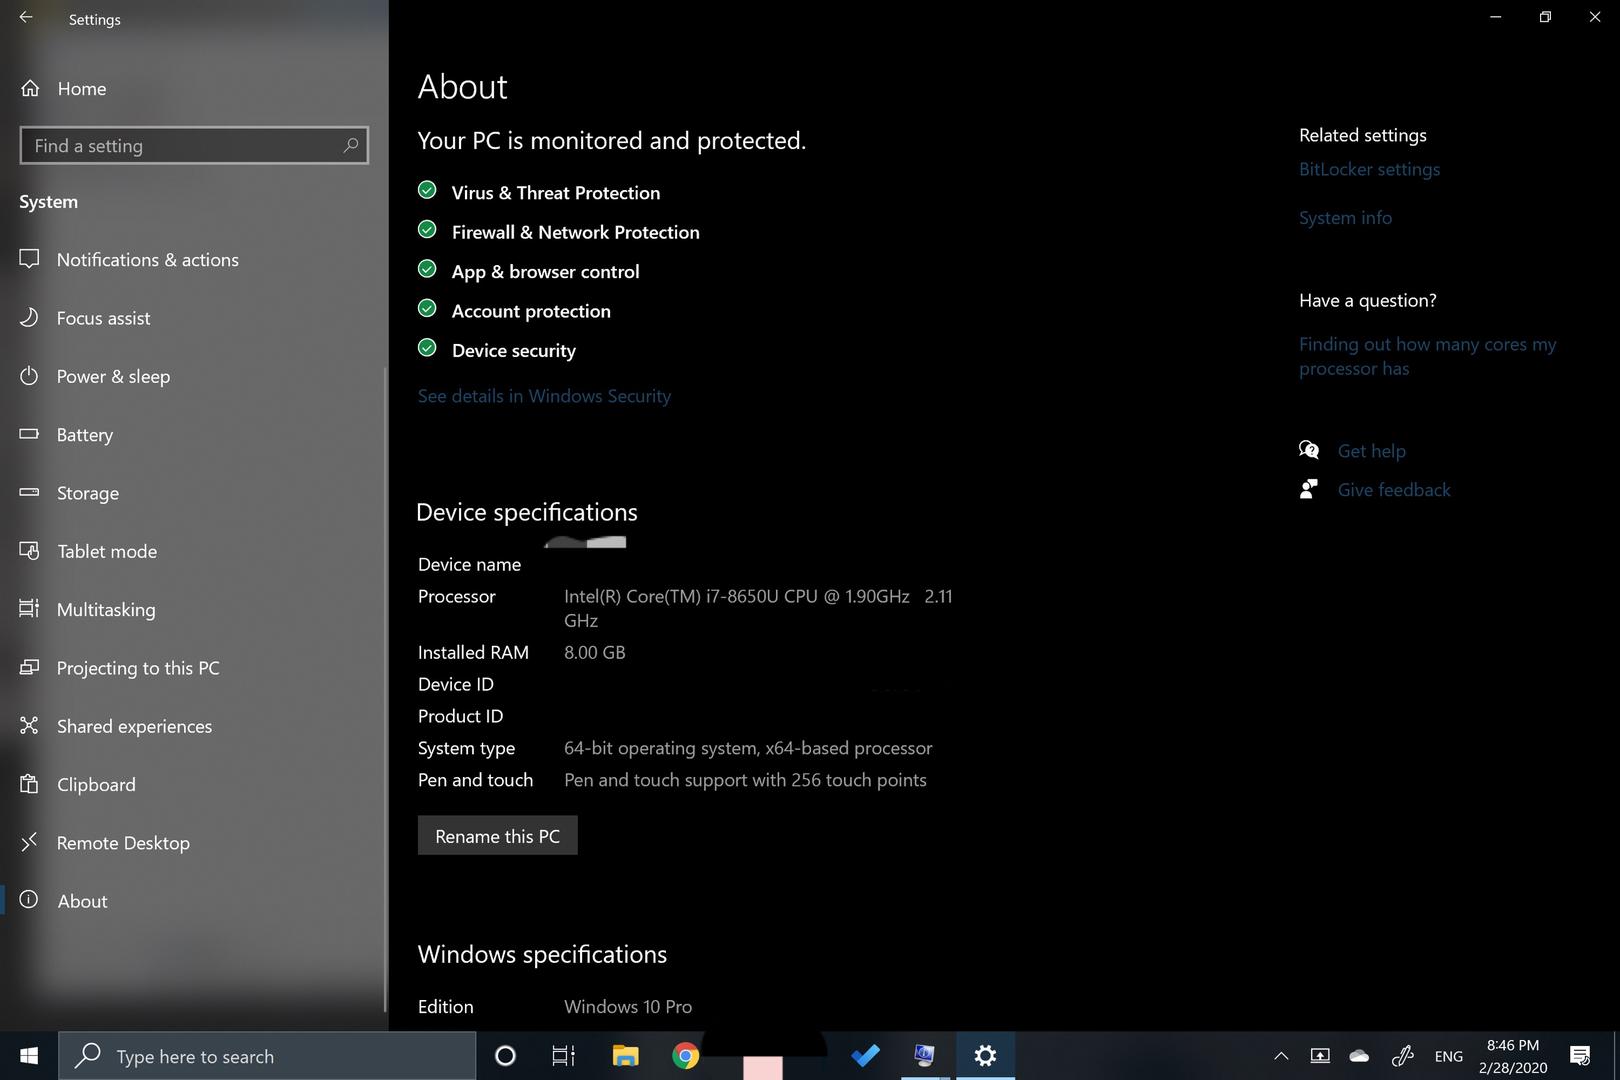Viewport: 1620px width, 1080px height.
Task: Open Google Chrome from the taskbar
Action: pyautogui.click(x=685, y=1056)
